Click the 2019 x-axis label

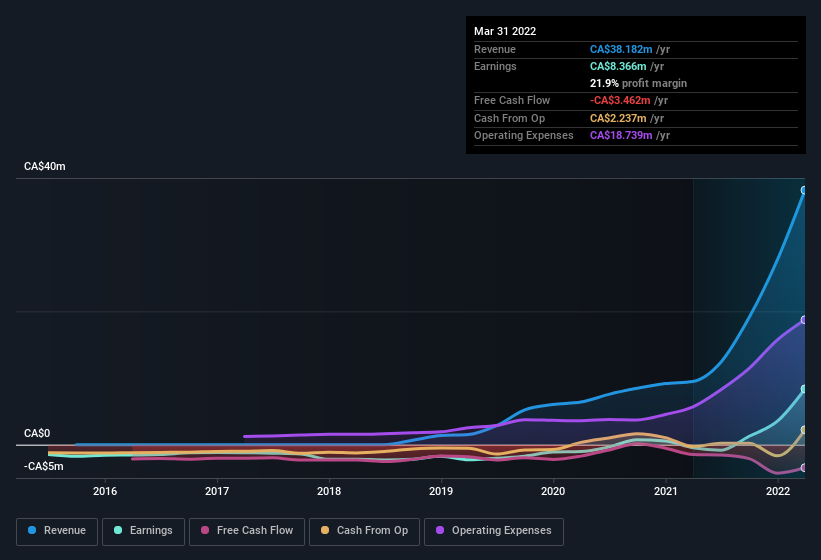coord(441,491)
